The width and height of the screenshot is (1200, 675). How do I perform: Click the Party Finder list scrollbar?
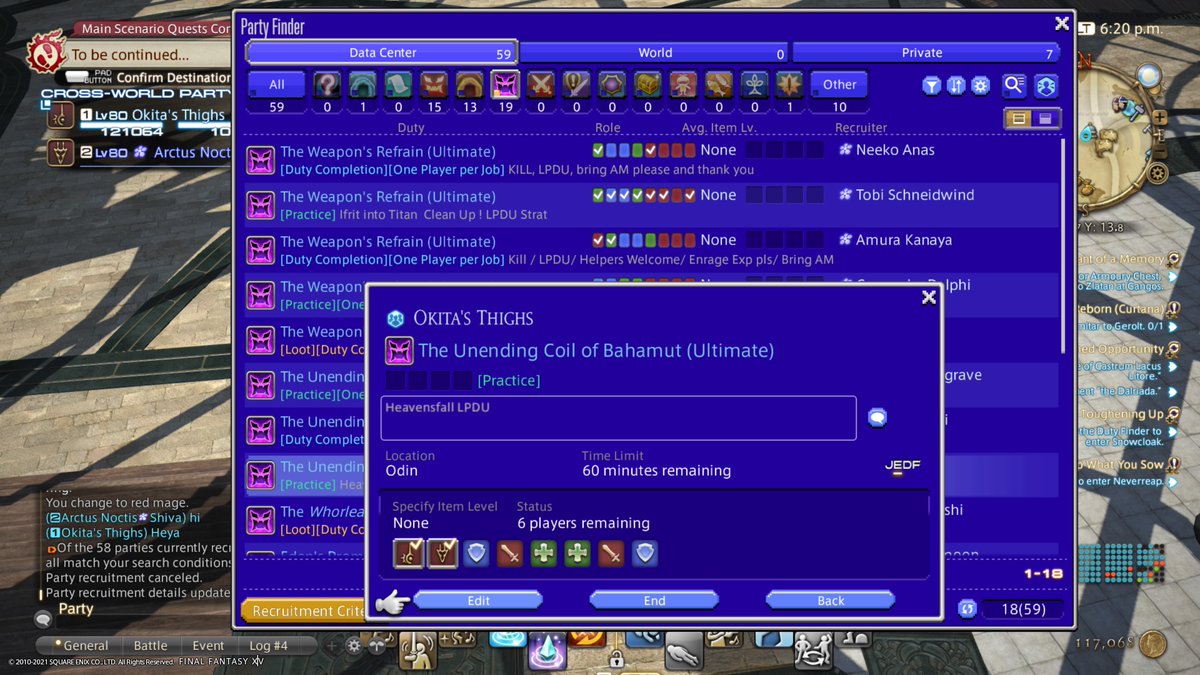click(x=1062, y=246)
